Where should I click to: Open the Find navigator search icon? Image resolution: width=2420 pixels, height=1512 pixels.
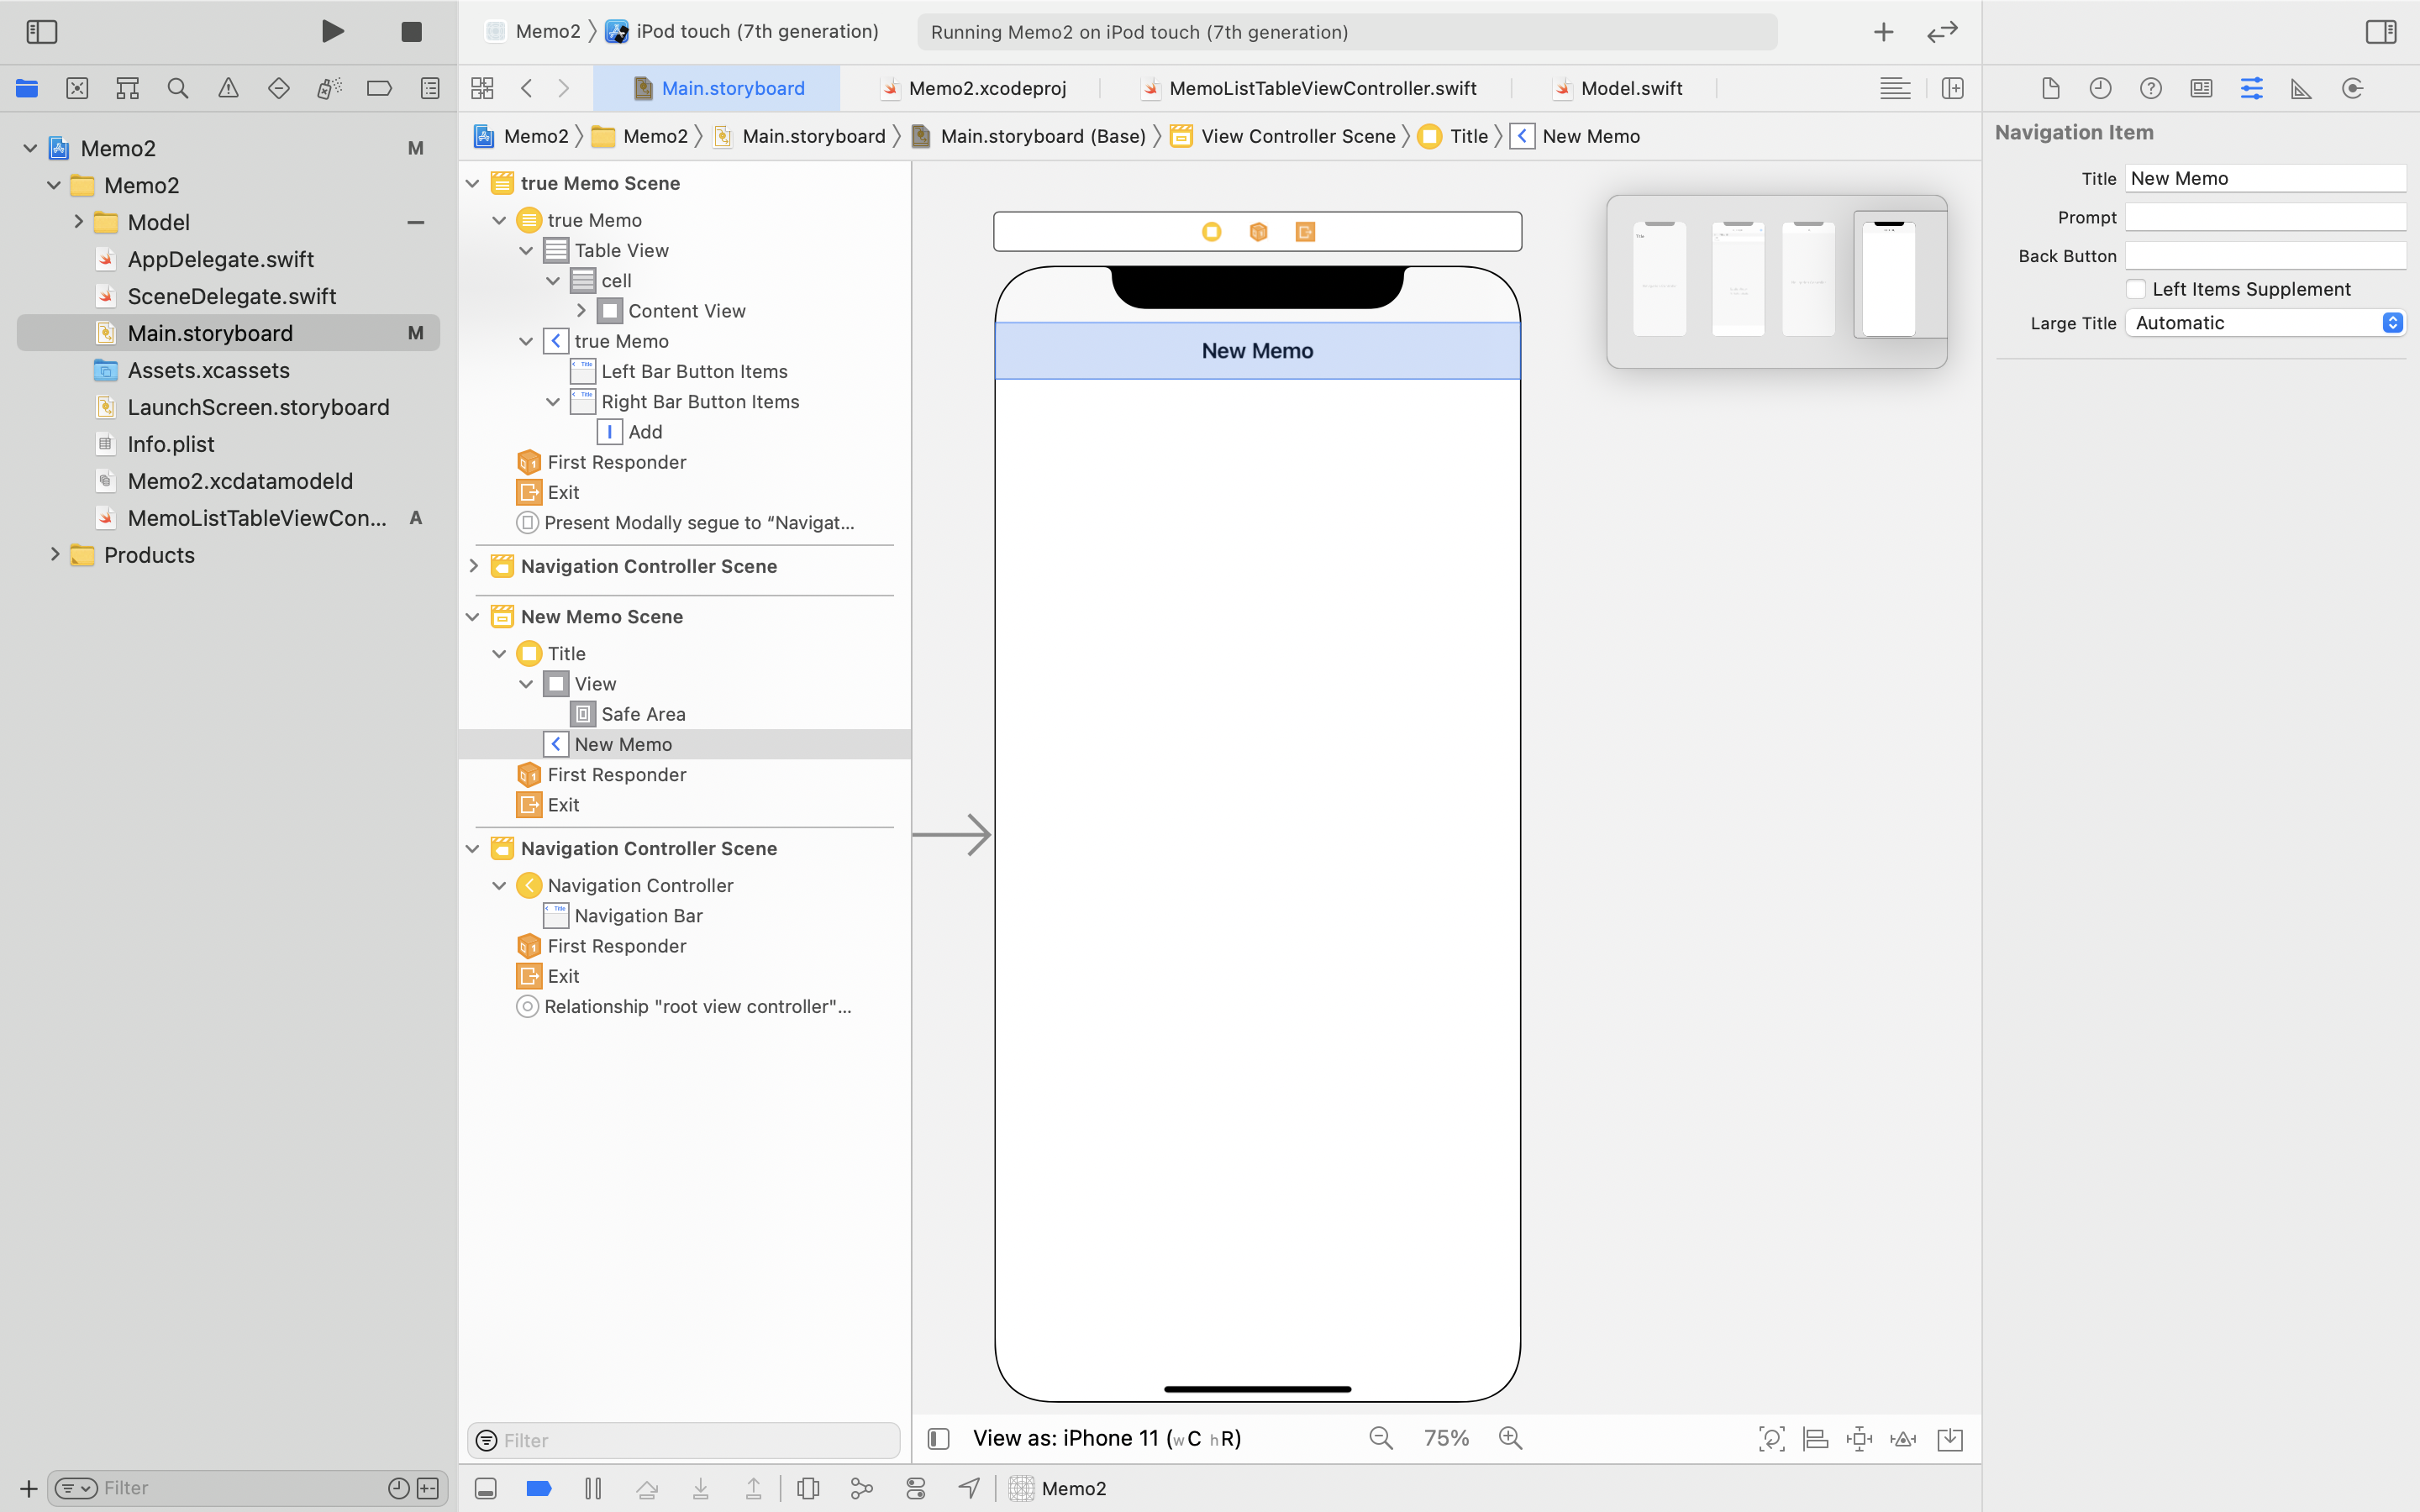(178, 88)
